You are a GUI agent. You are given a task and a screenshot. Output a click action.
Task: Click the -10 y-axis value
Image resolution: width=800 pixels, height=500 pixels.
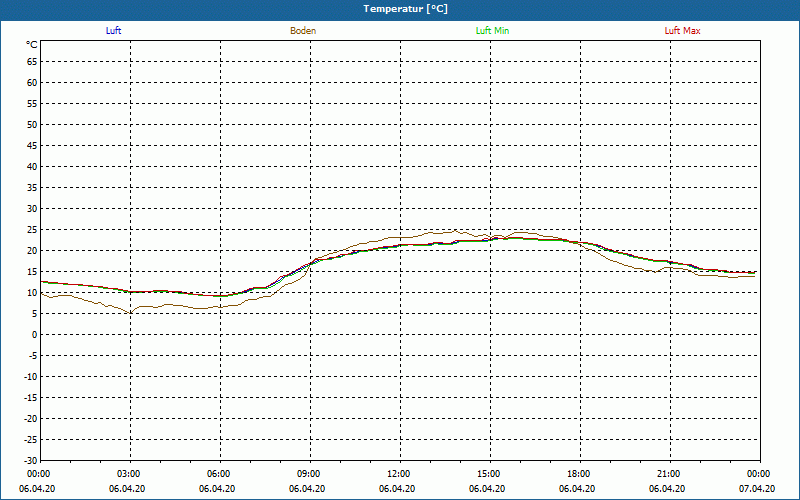tap(30, 377)
